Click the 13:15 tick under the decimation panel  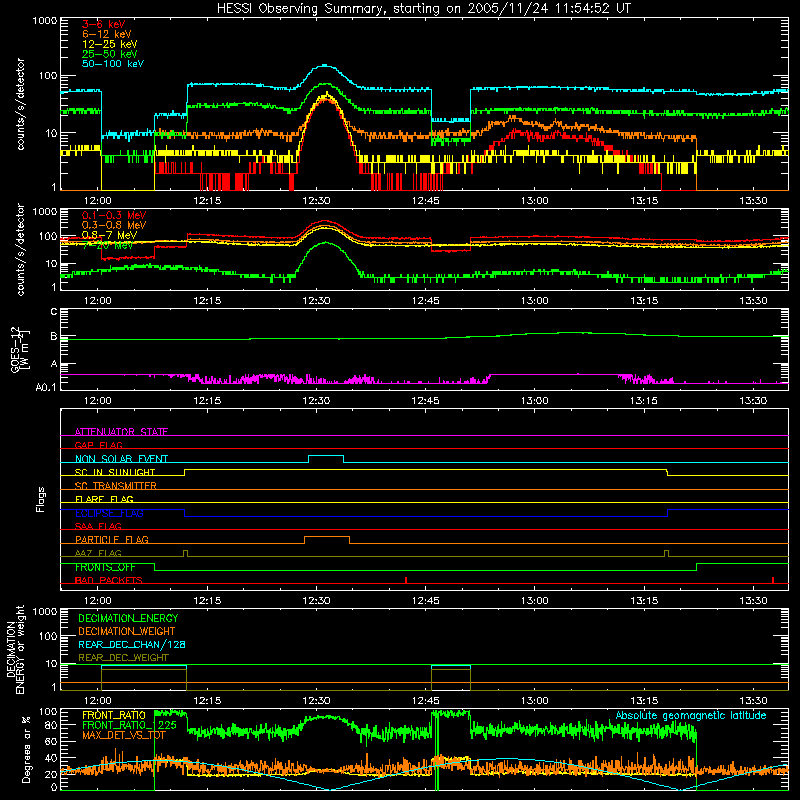tap(644, 701)
